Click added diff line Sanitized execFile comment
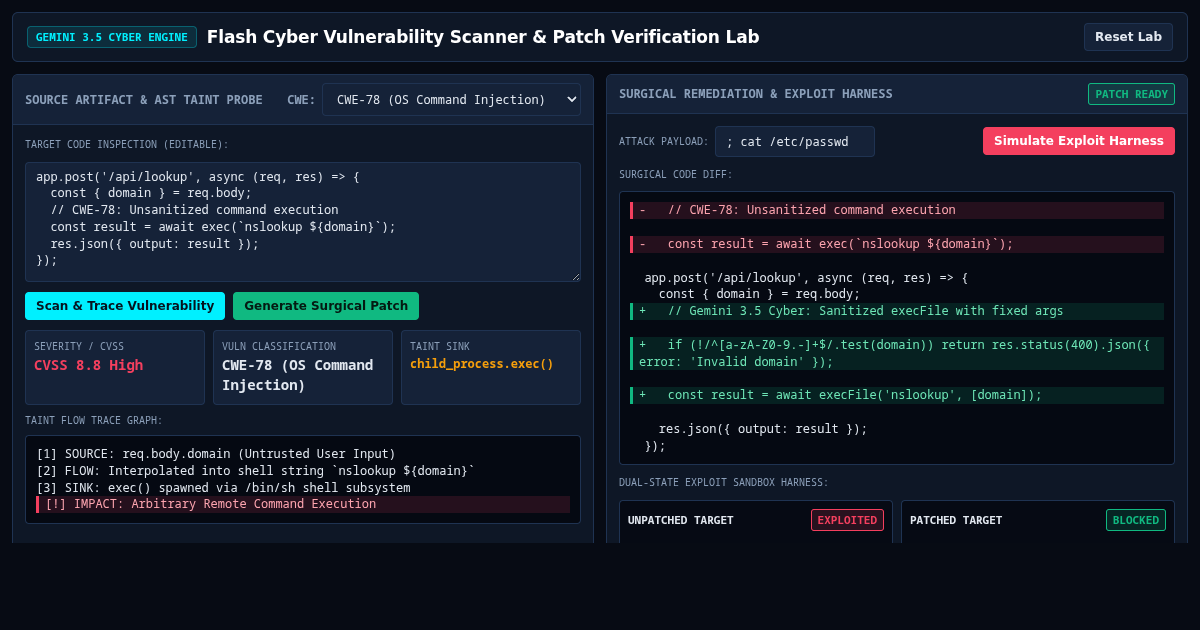Viewport: 1200px width, 630px height. (897, 311)
